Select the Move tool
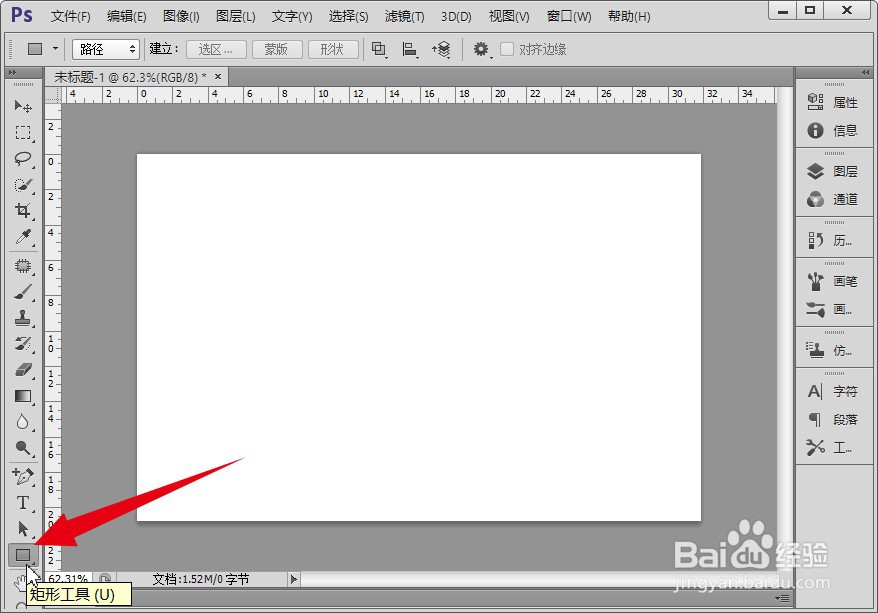878x613 pixels. 23,106
